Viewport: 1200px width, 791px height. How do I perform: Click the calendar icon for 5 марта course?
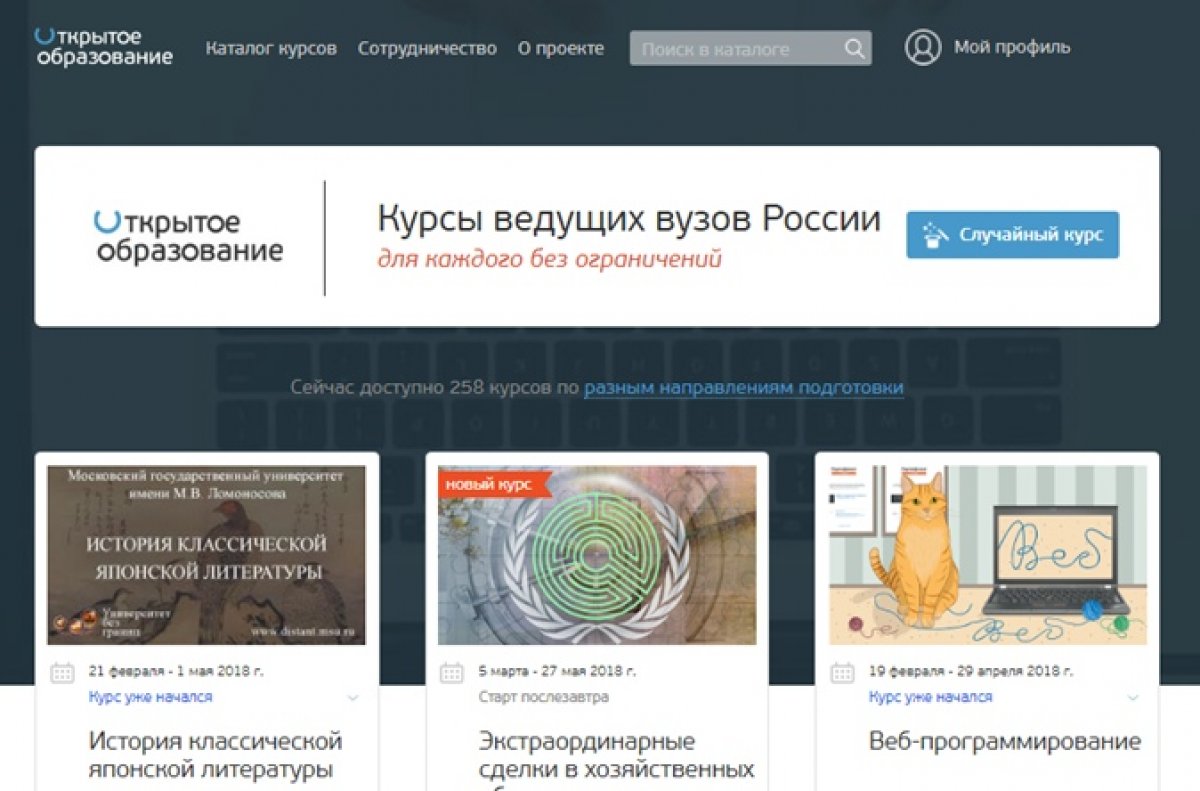pyautogui.click(x=452, y=672)
